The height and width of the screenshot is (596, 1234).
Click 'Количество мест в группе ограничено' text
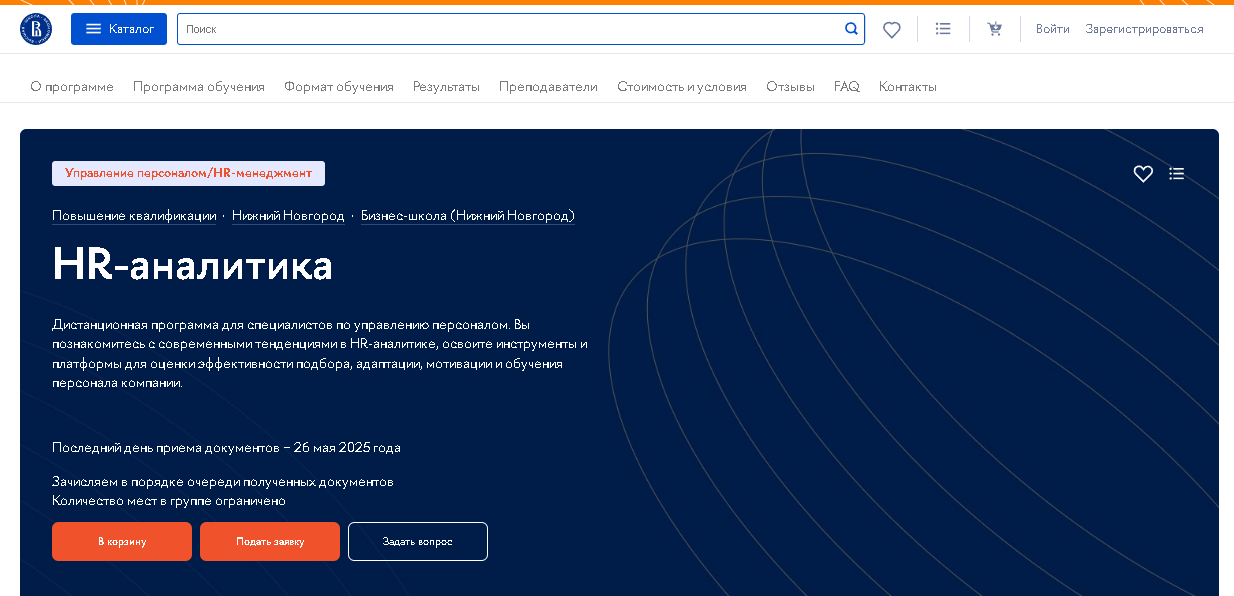click(x=169, y=501)
